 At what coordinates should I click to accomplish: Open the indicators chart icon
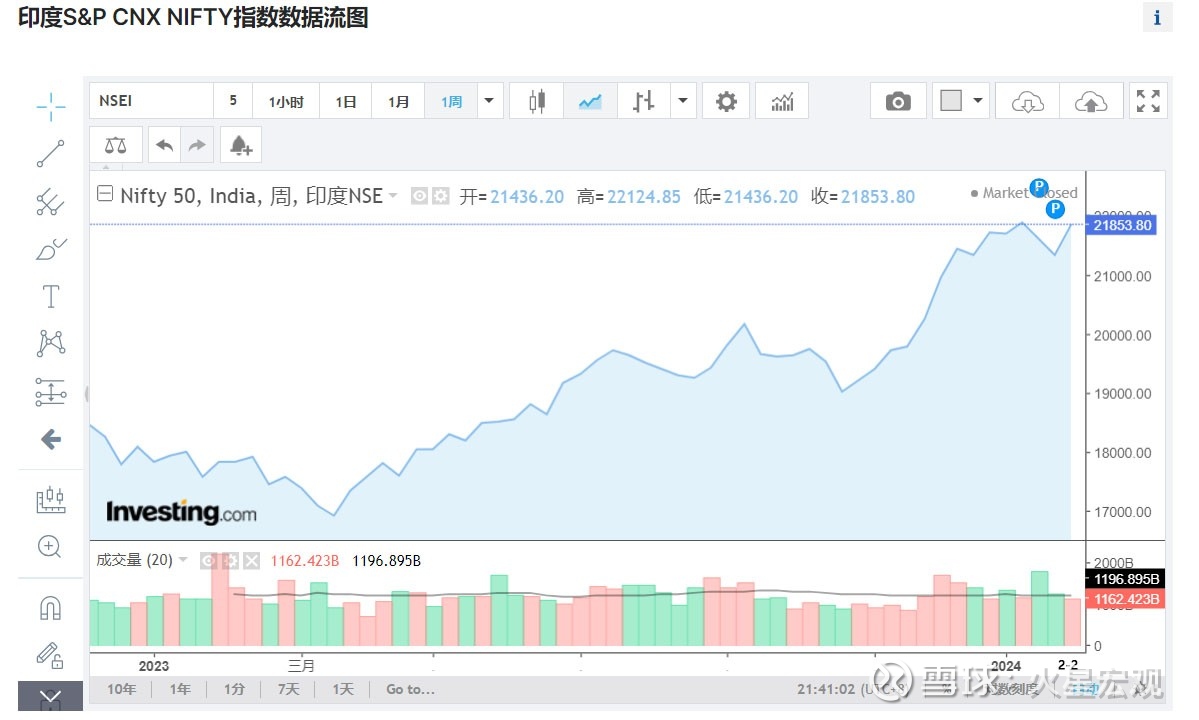click(782, 101)
